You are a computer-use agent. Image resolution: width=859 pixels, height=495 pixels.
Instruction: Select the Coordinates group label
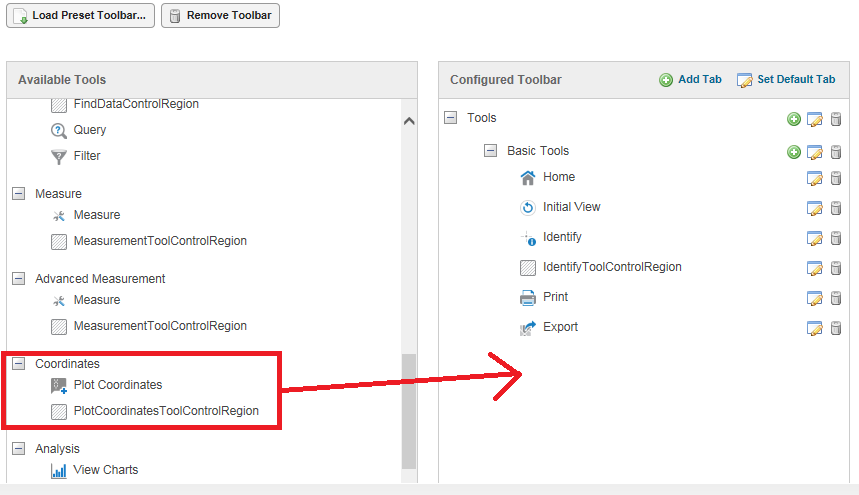coord(67,364)
